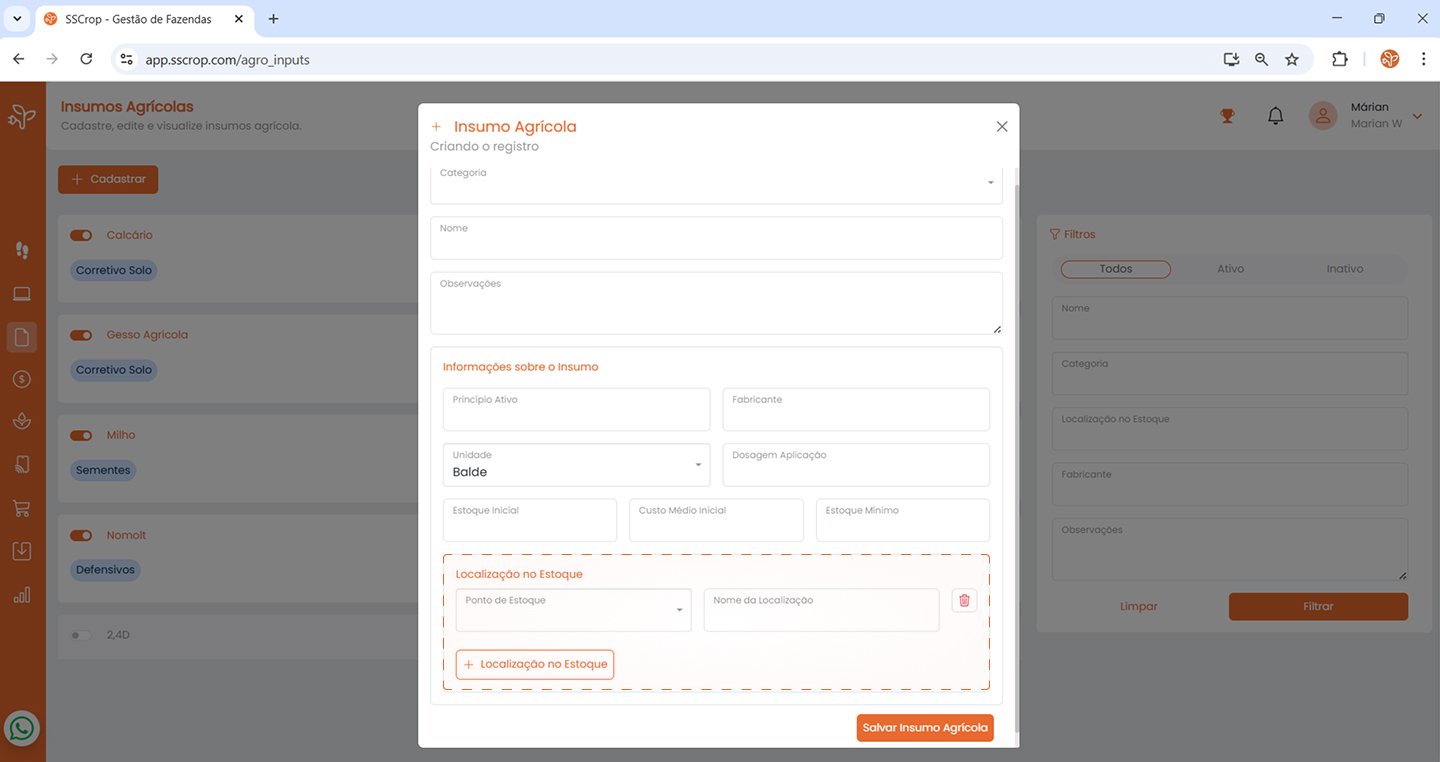Open the shopping cart sidebar icon
The width and height of the screenshot is (1440, 762).
point(21,508)
